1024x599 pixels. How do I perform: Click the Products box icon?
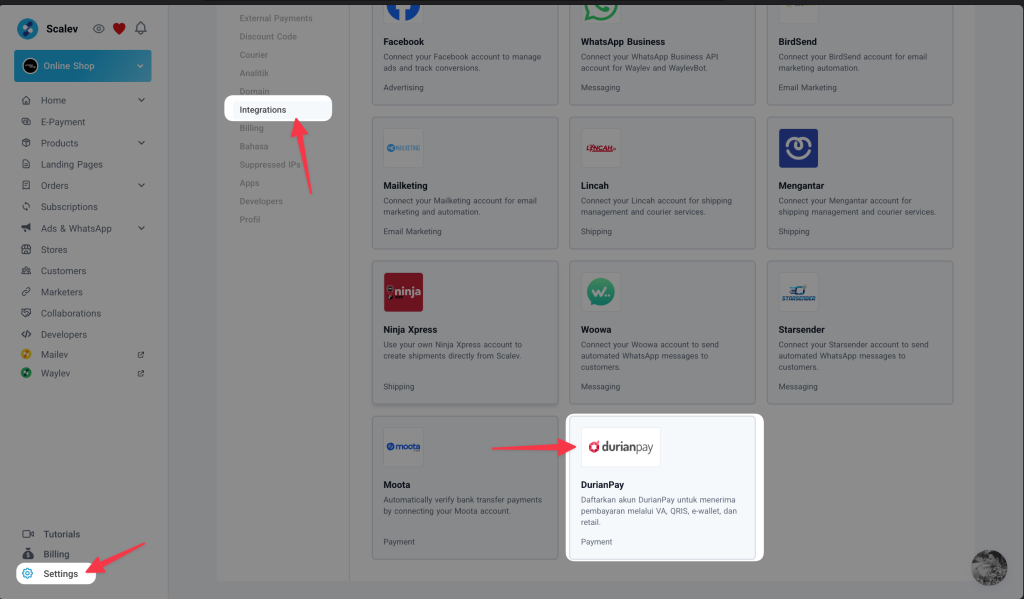[26, 143]
